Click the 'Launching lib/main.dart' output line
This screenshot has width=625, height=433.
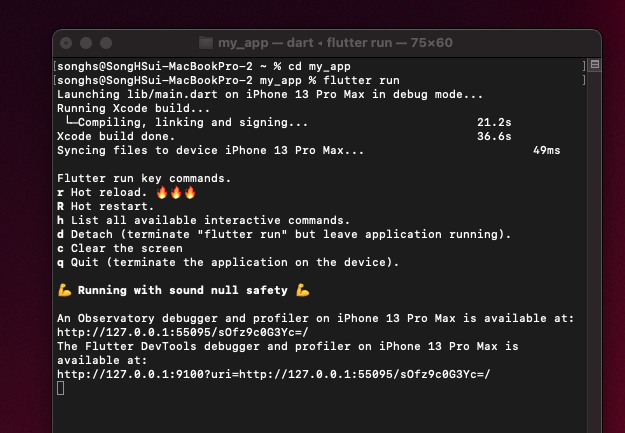coord(270,94)
